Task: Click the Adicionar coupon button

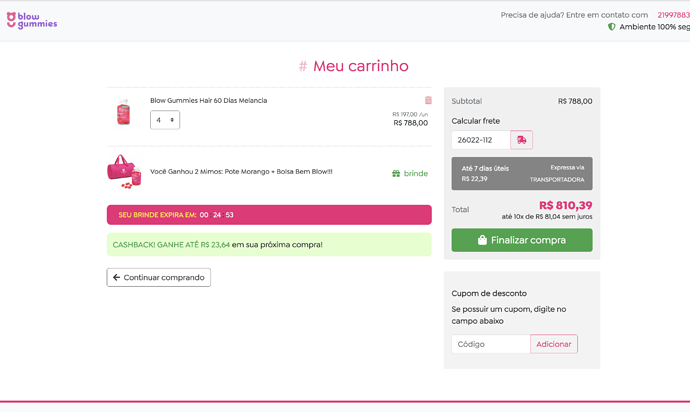Action: pos(554,344)
